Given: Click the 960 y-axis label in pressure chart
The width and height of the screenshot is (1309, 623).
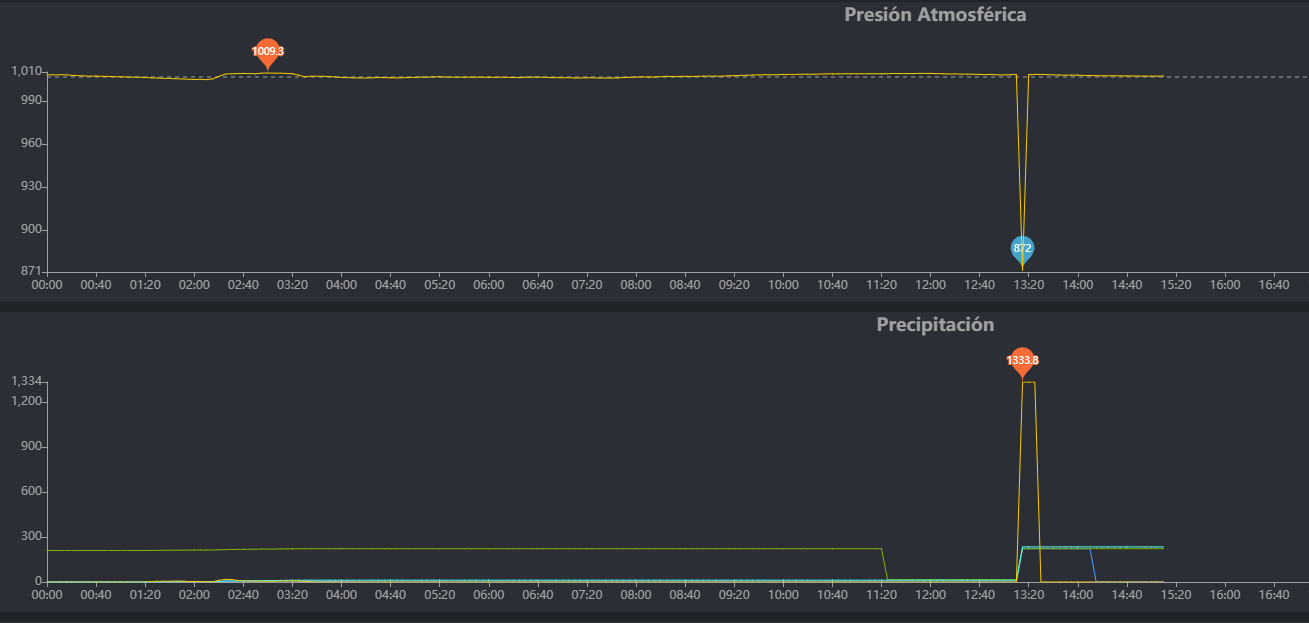Looking at the screenshot, I should tap(30, 144).
